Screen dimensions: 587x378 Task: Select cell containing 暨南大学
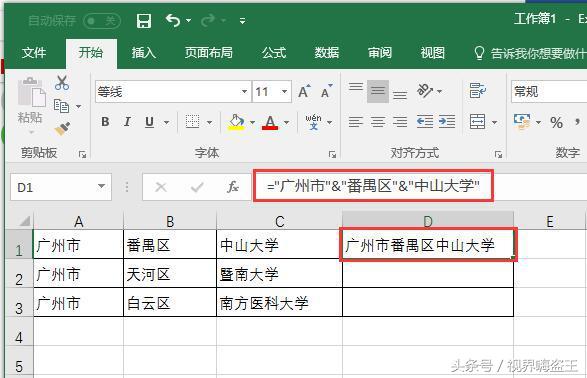pyautogui.click(x=279, y=274)
